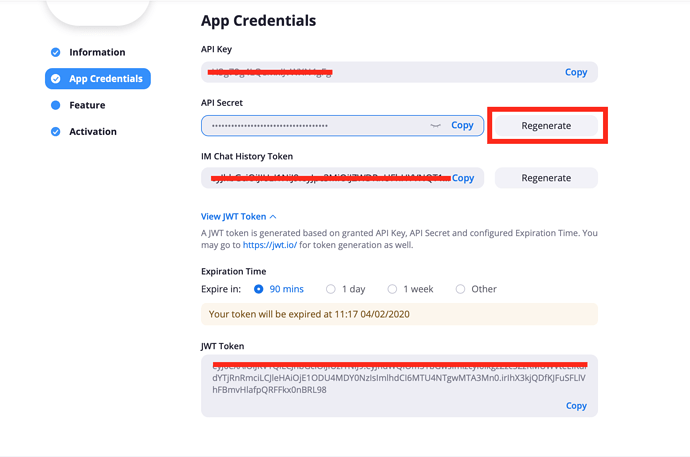Viewport: 690px width, 457px height.
Task: Click the checkmark icon on App Credentials
Action: (x=56, y=79)
